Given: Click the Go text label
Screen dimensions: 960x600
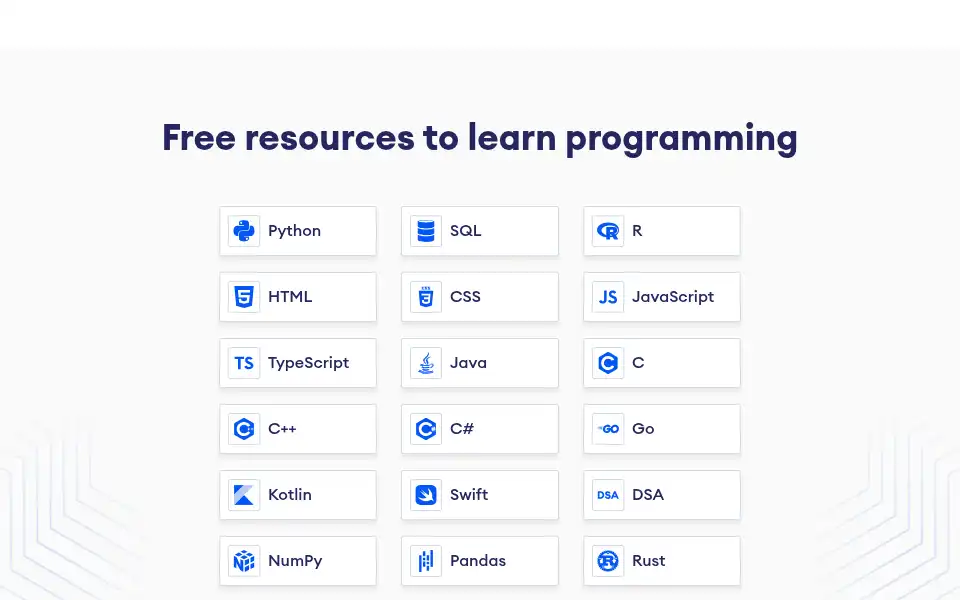Looking at the screenshot, I should point(643,429).
